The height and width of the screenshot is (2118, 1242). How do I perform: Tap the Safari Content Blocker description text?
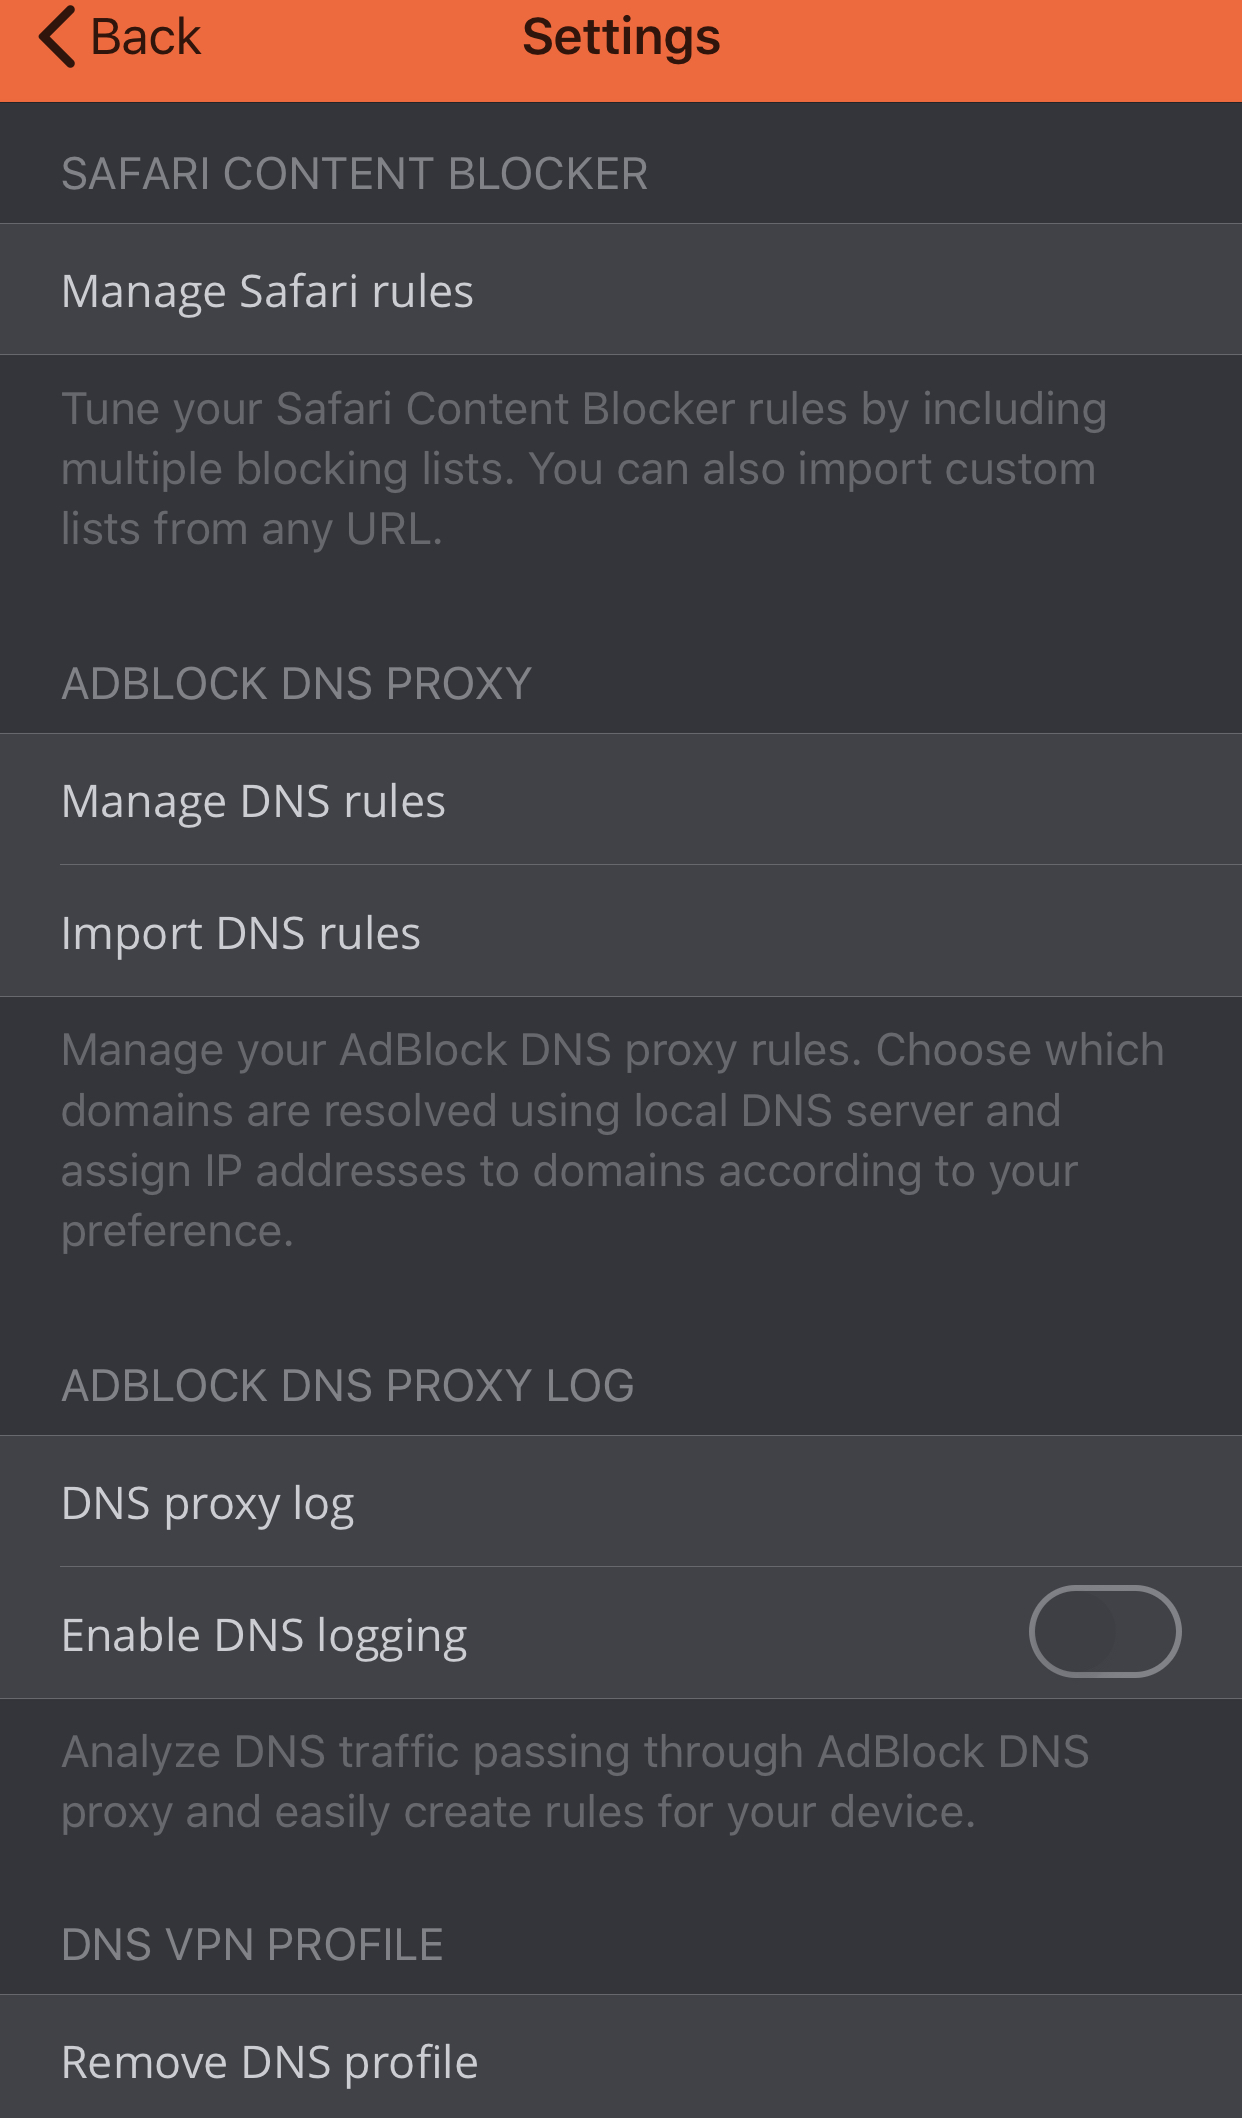coord(584,469)
